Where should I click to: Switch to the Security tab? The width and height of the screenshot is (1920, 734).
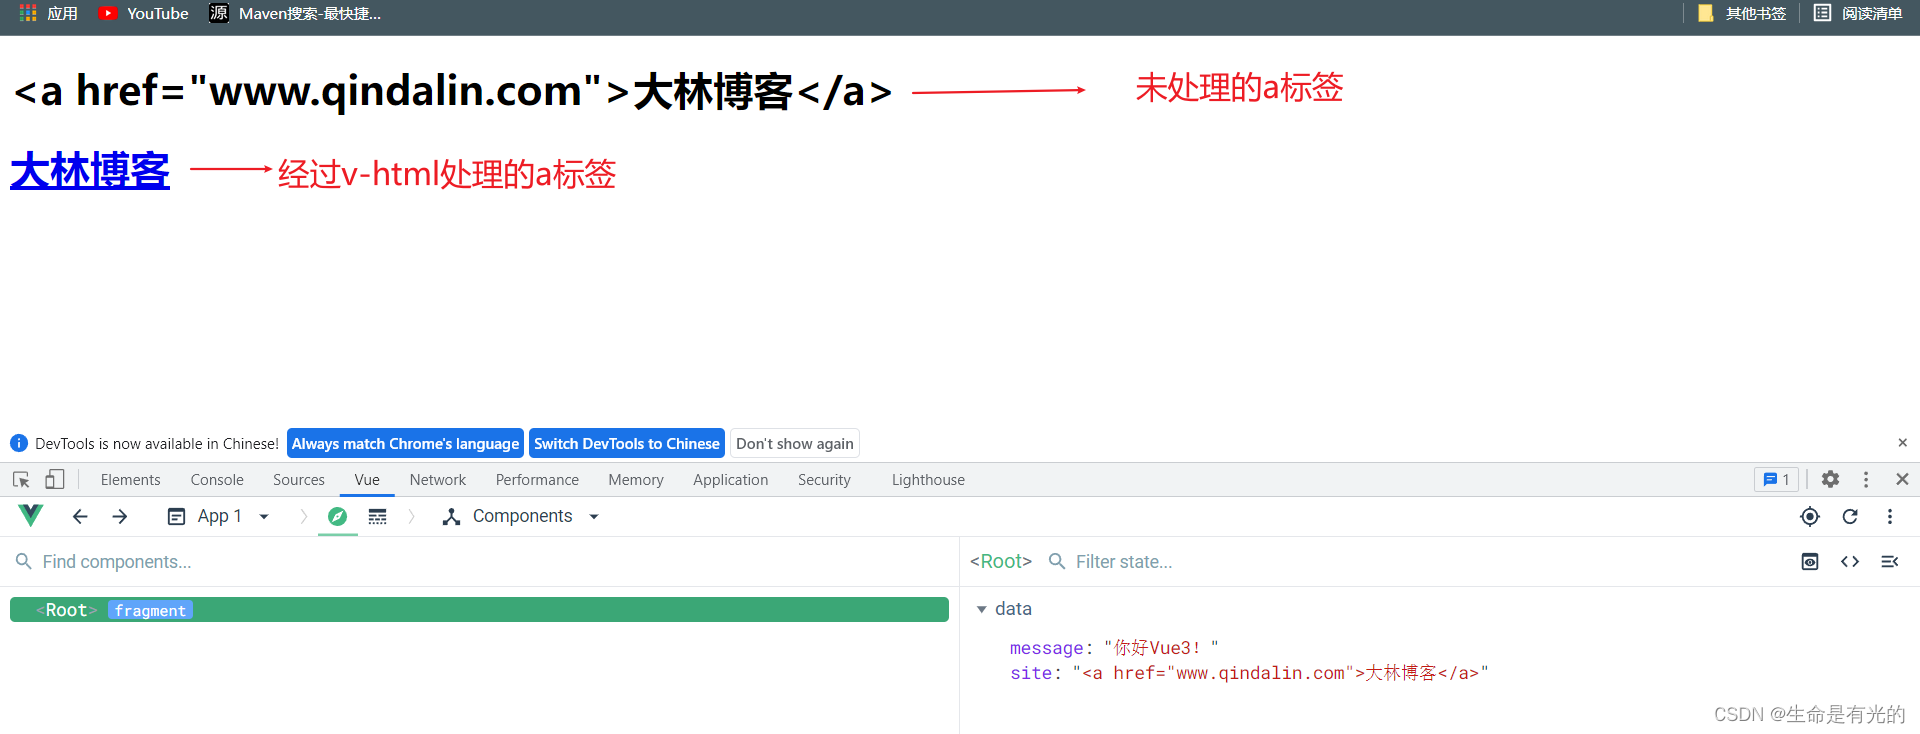click(824, 480)
